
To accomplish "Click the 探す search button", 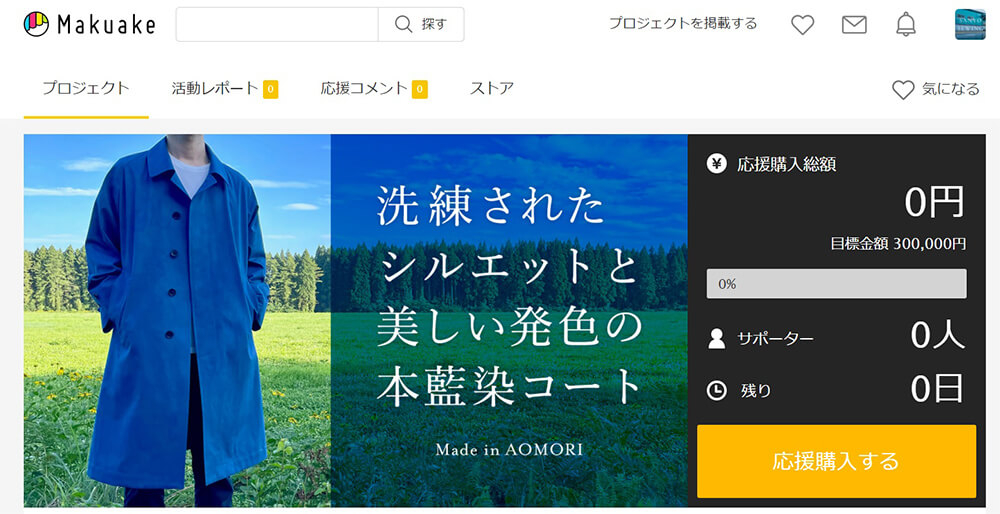I will 421,24.
